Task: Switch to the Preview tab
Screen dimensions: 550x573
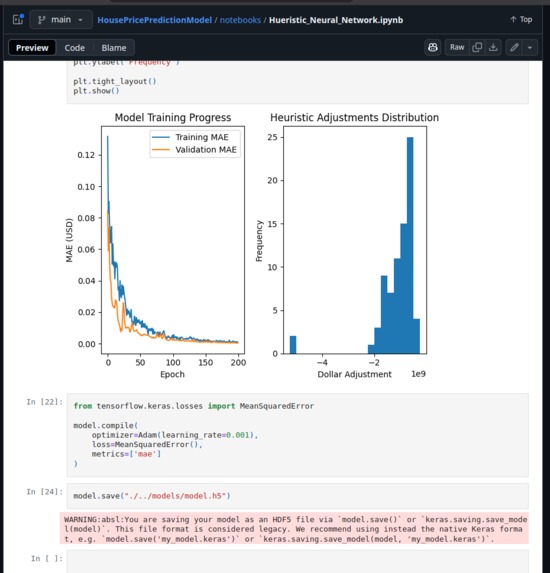Action: tap(32, 48)
